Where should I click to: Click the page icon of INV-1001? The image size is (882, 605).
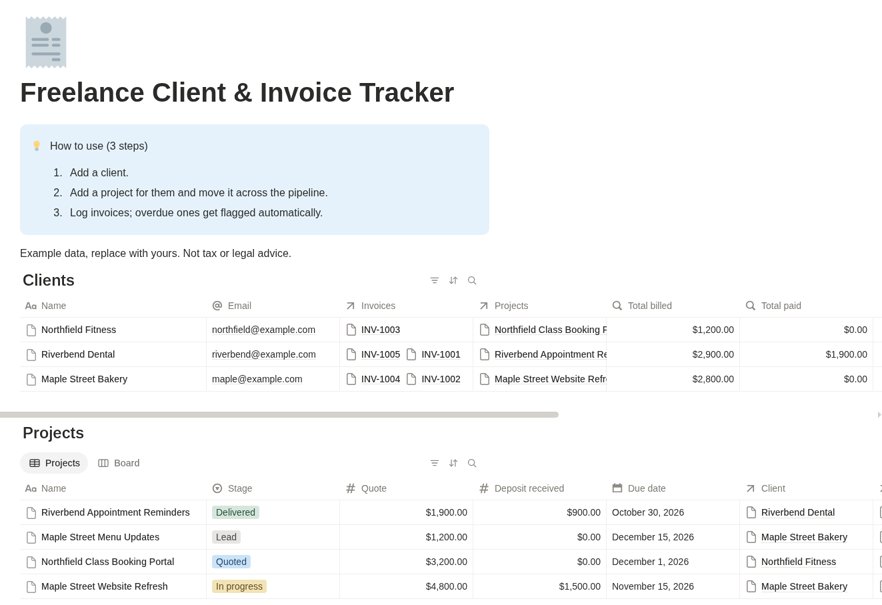click(412, 354)
